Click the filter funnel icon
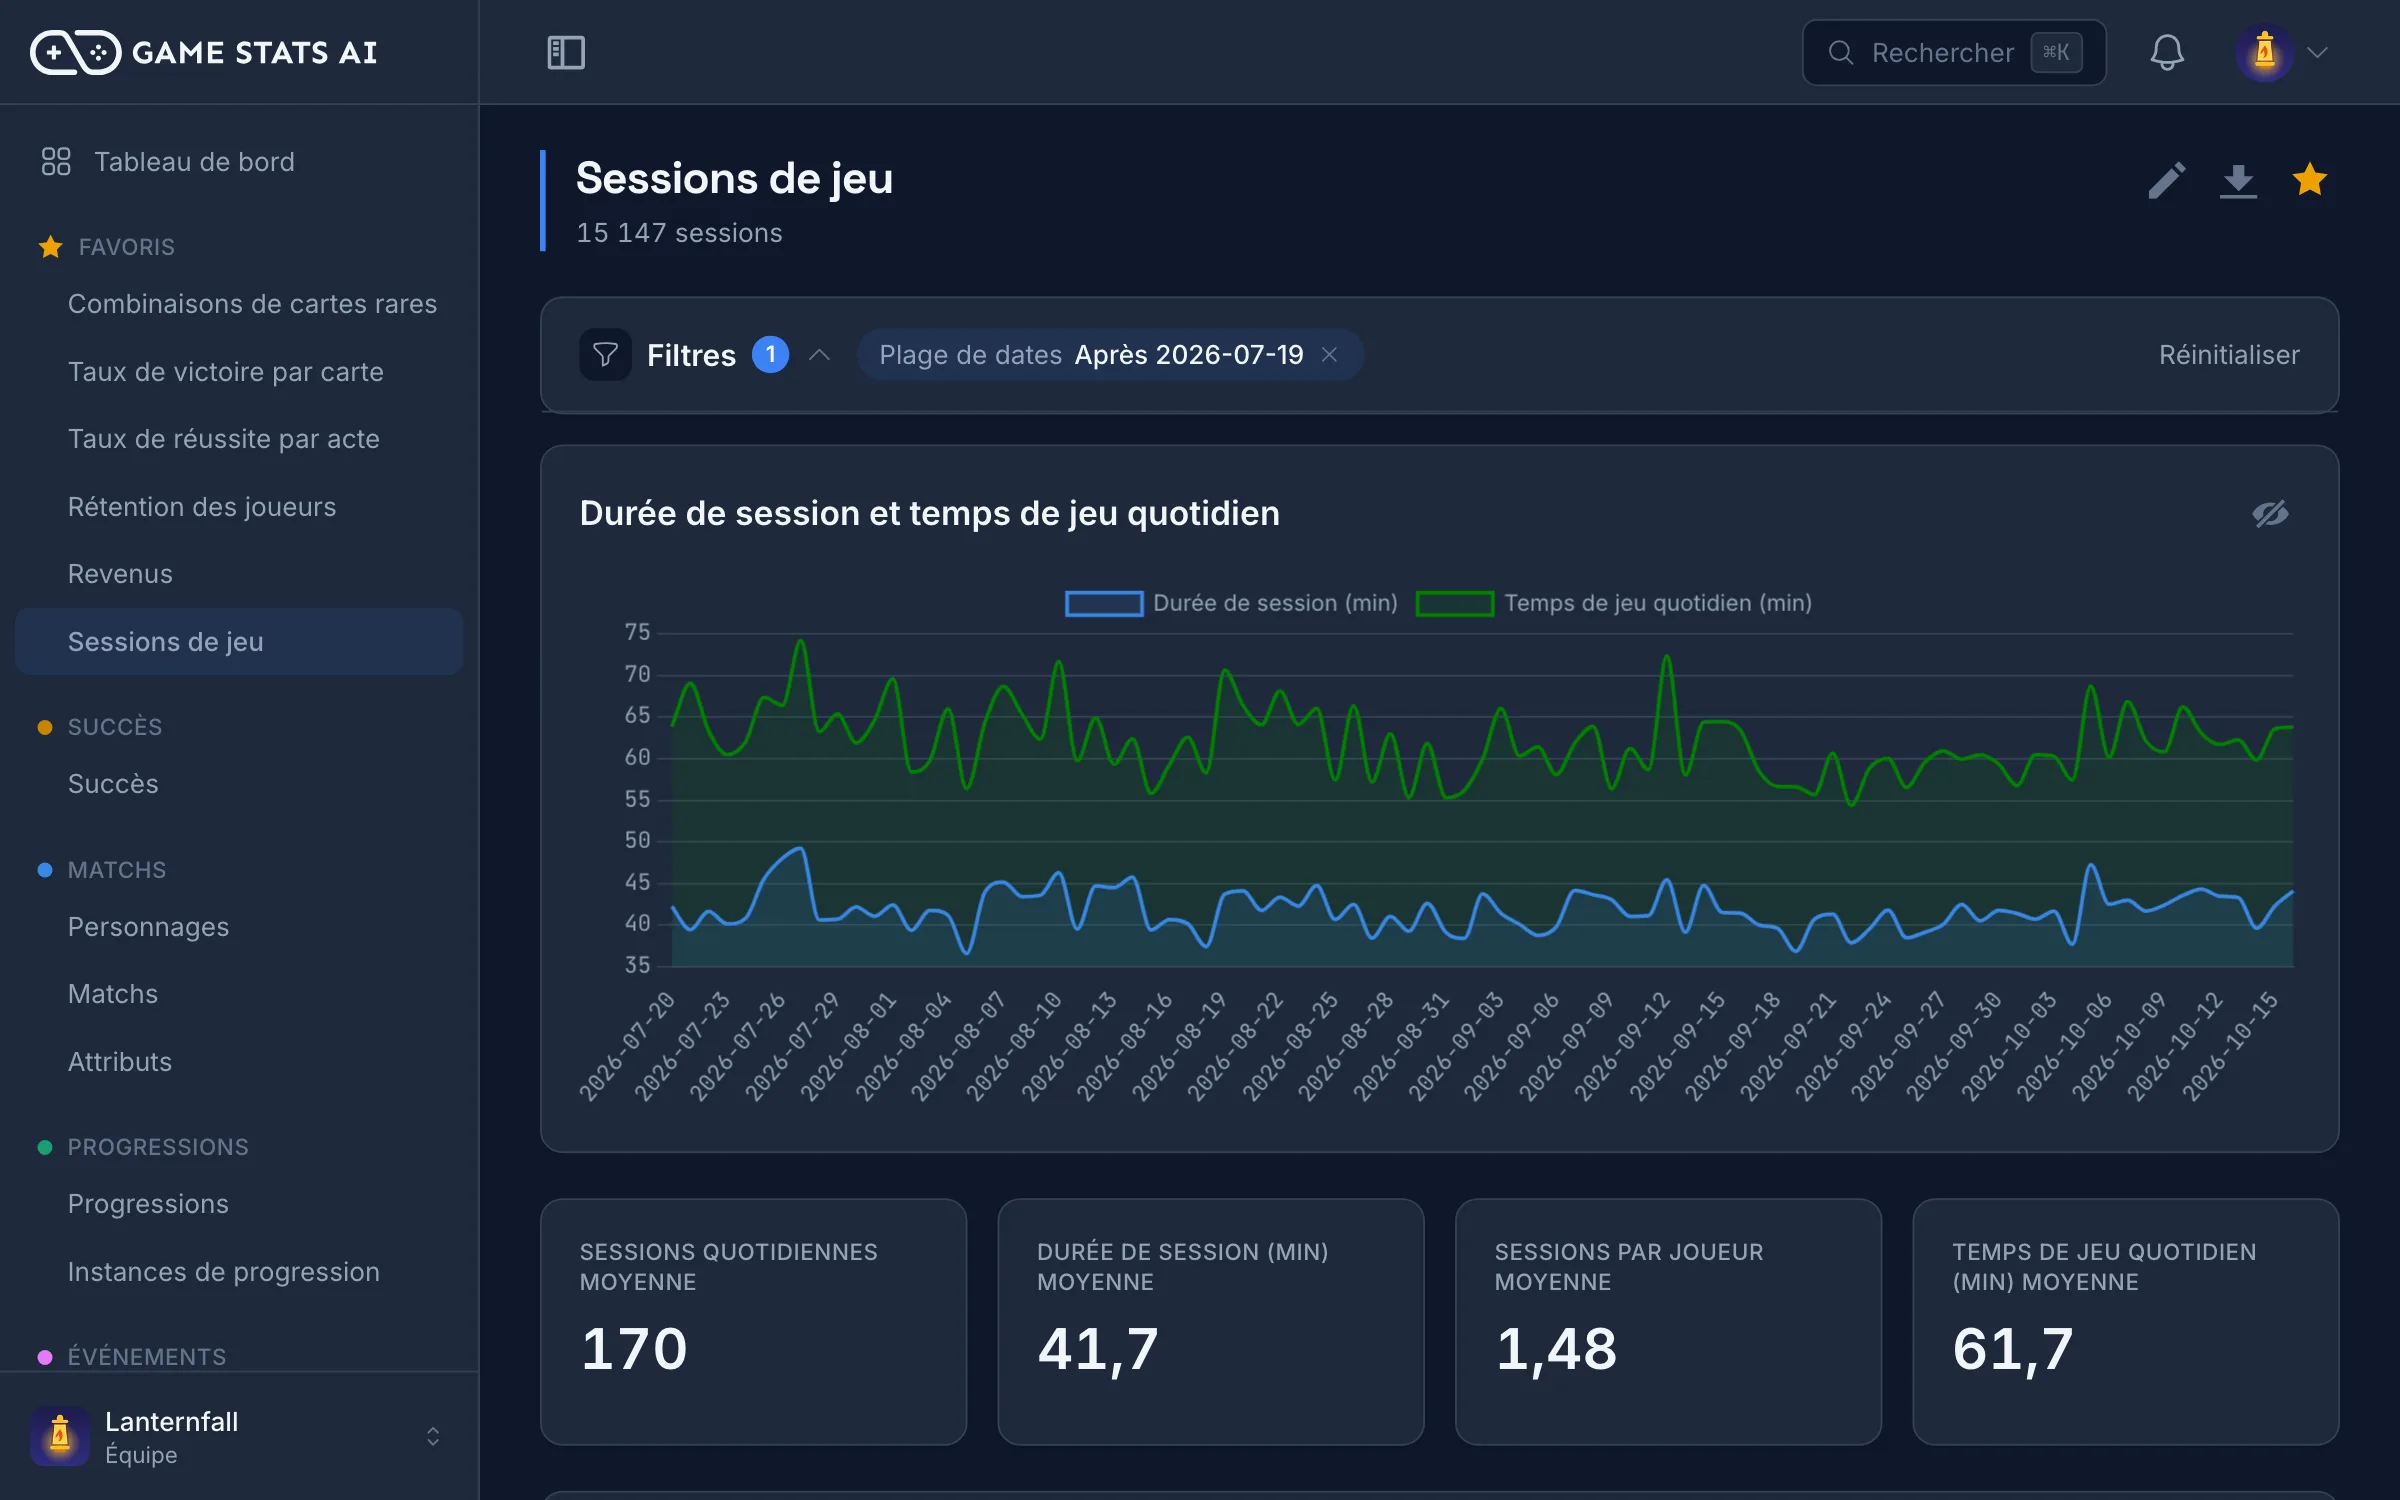This screenshot has width=2400, height=1500. [605, 355]
